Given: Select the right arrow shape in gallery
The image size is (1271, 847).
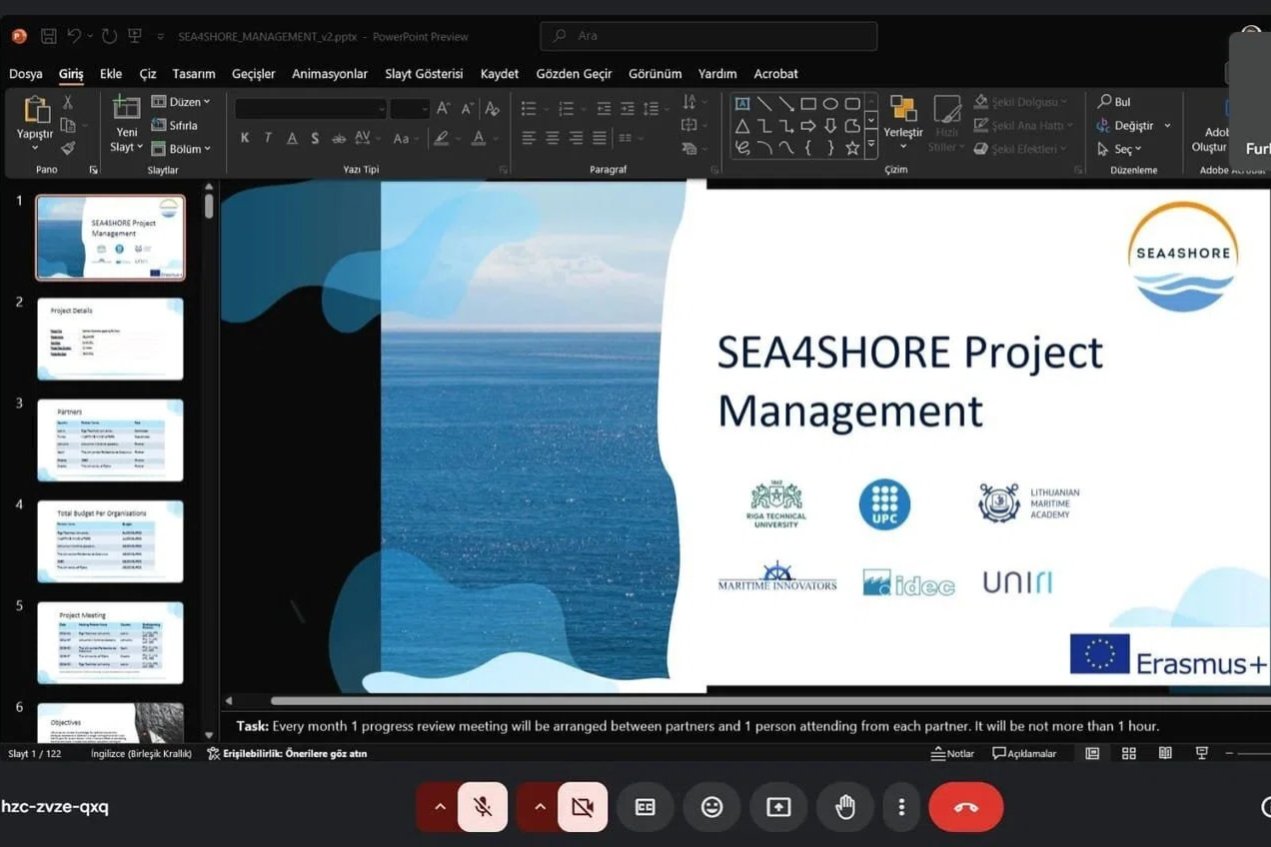Looking at the screenshot, I should [x=808, y=126].
